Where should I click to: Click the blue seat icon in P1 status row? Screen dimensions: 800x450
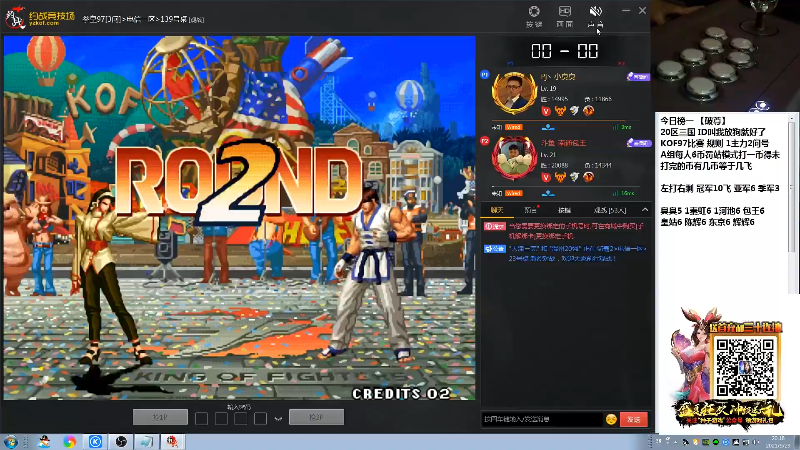point(548,127)
